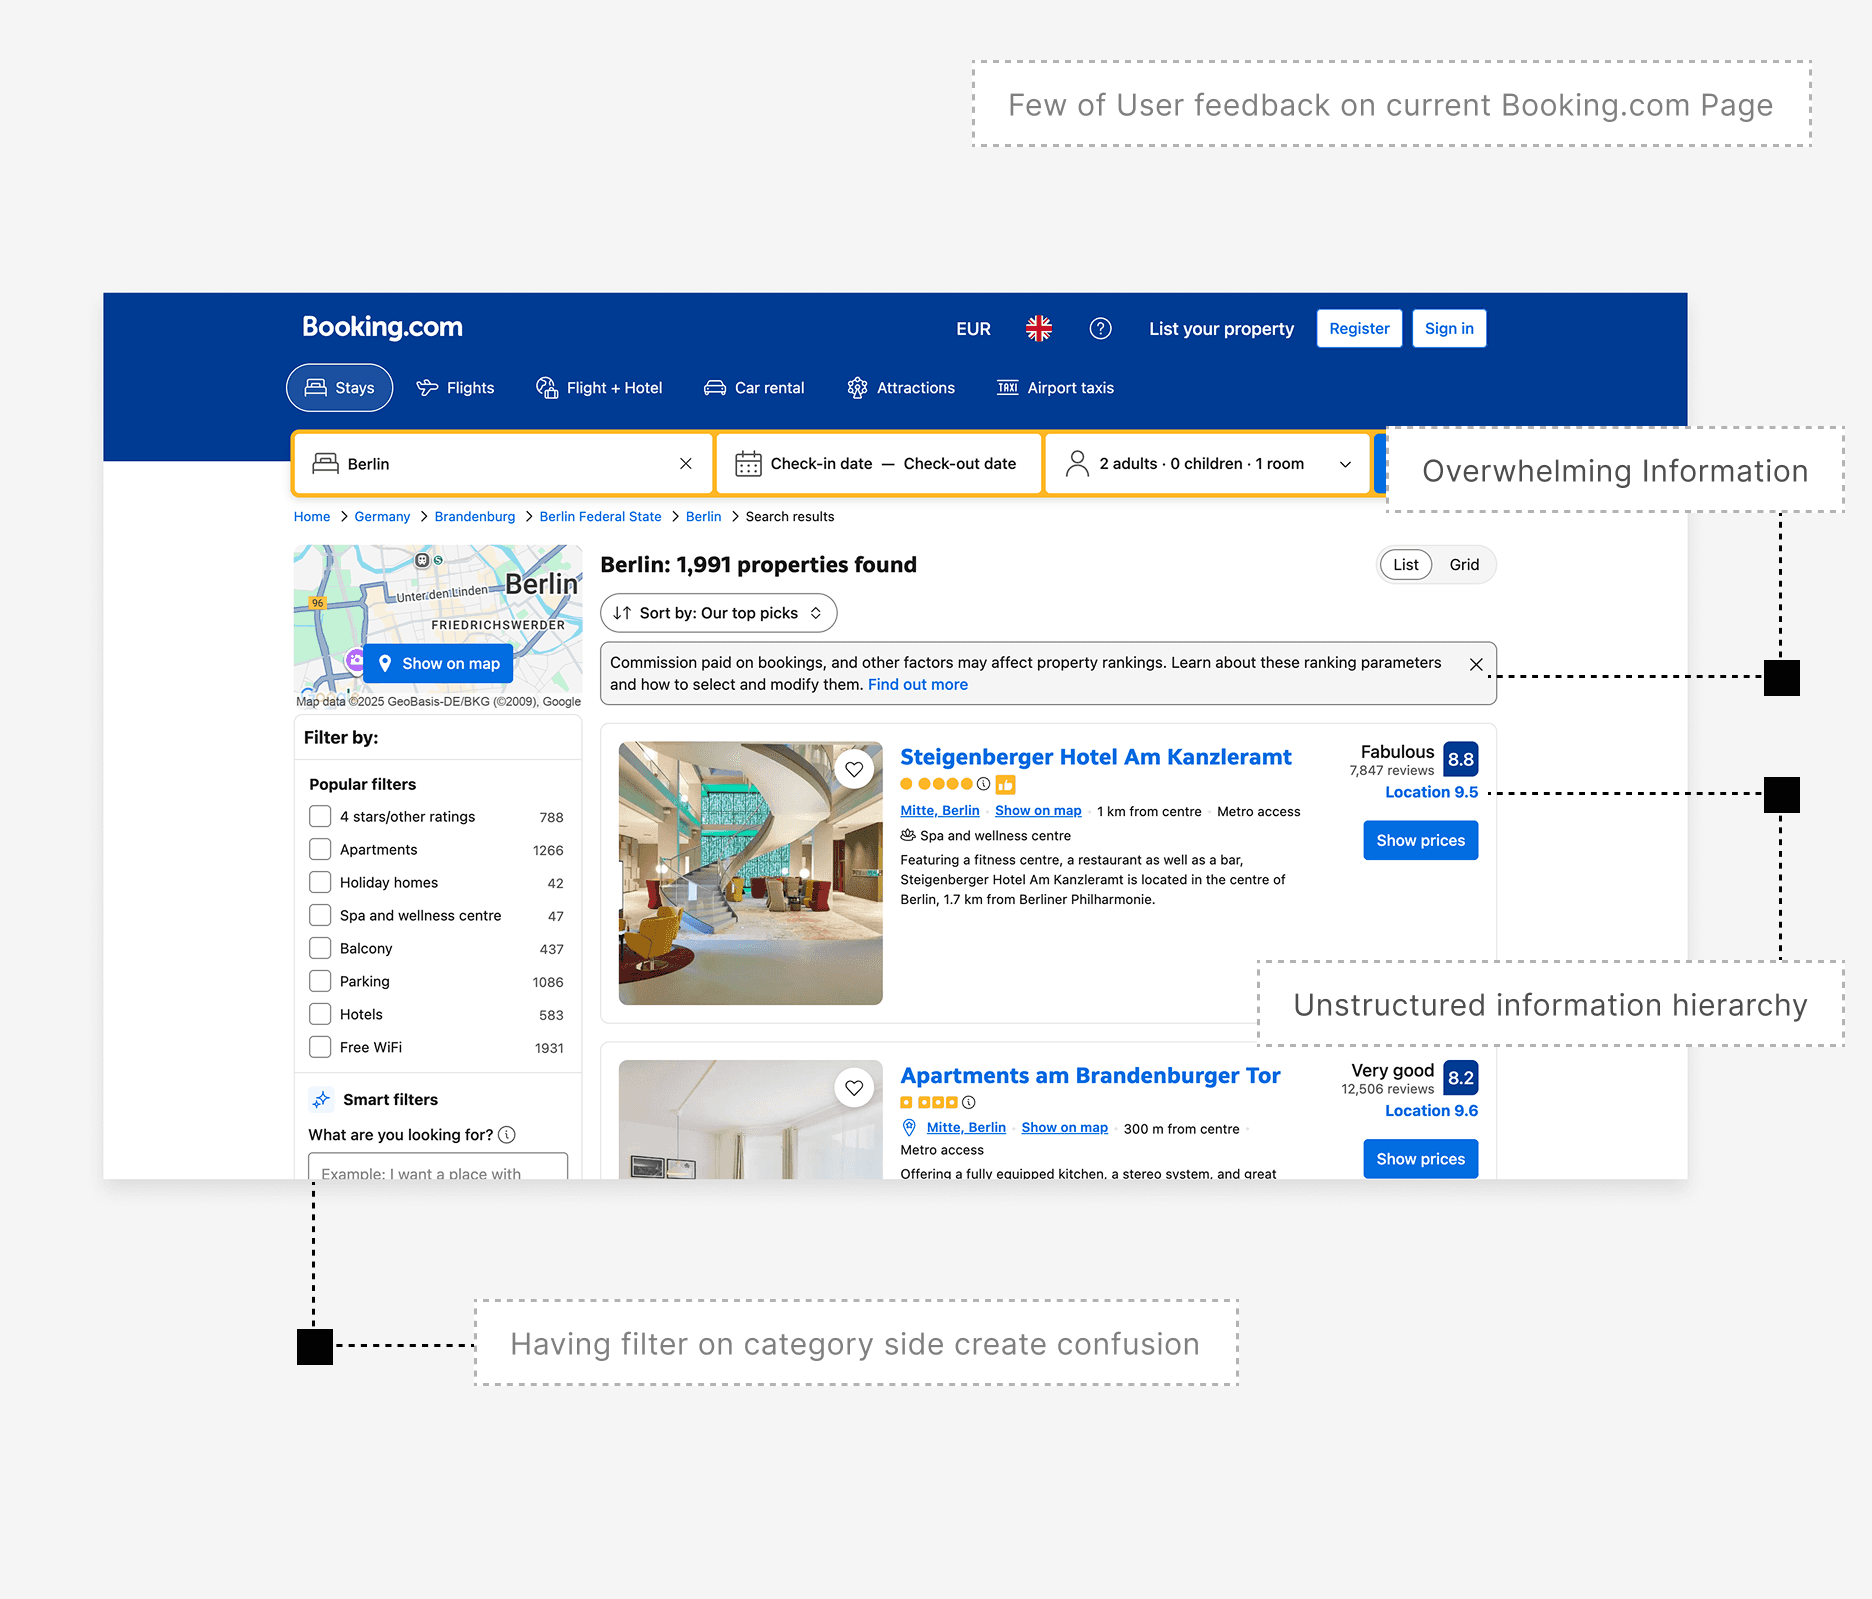Viewport: 1872px width, 1599px height.
Task: Click the calendar icon in date field
Action: (748, 464)
